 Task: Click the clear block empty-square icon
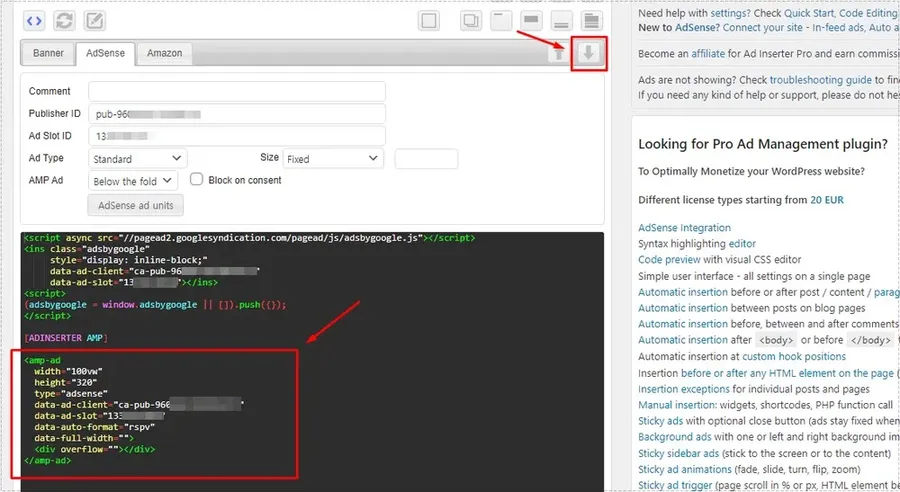(429, 21)
